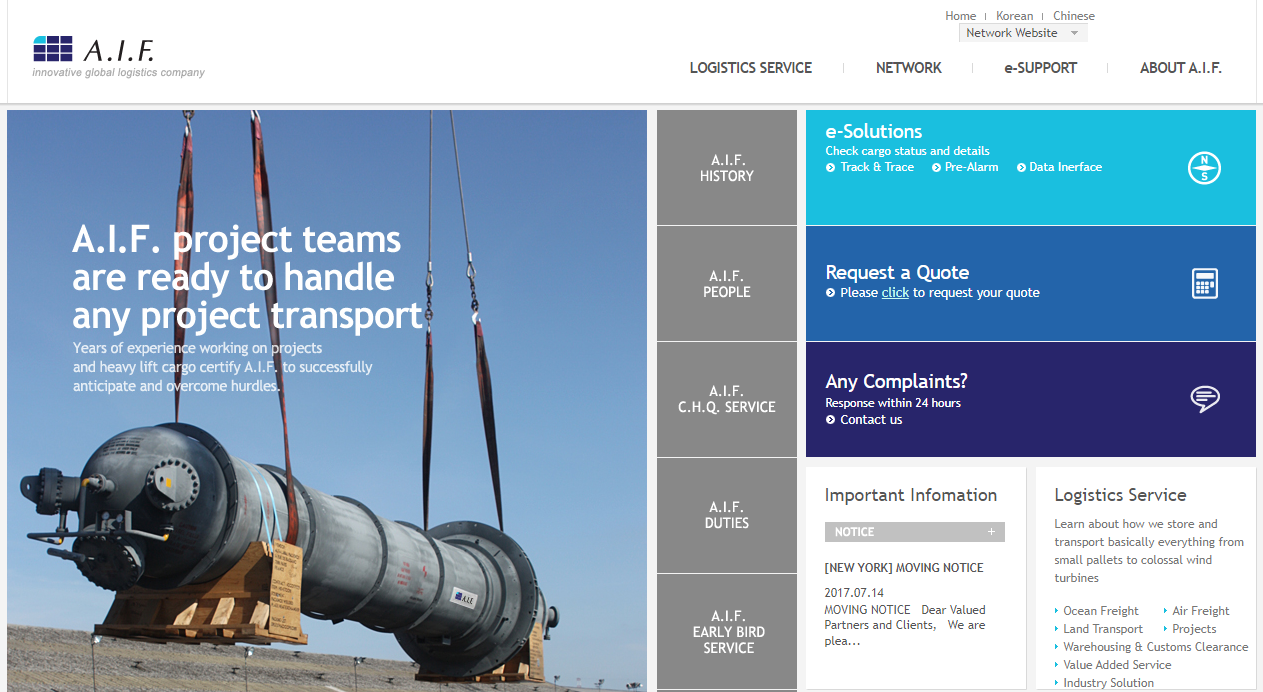This screenshot has height=692, width=1263.
Task: Open the e-SUPPORT menu
Action: (1040, 68)
